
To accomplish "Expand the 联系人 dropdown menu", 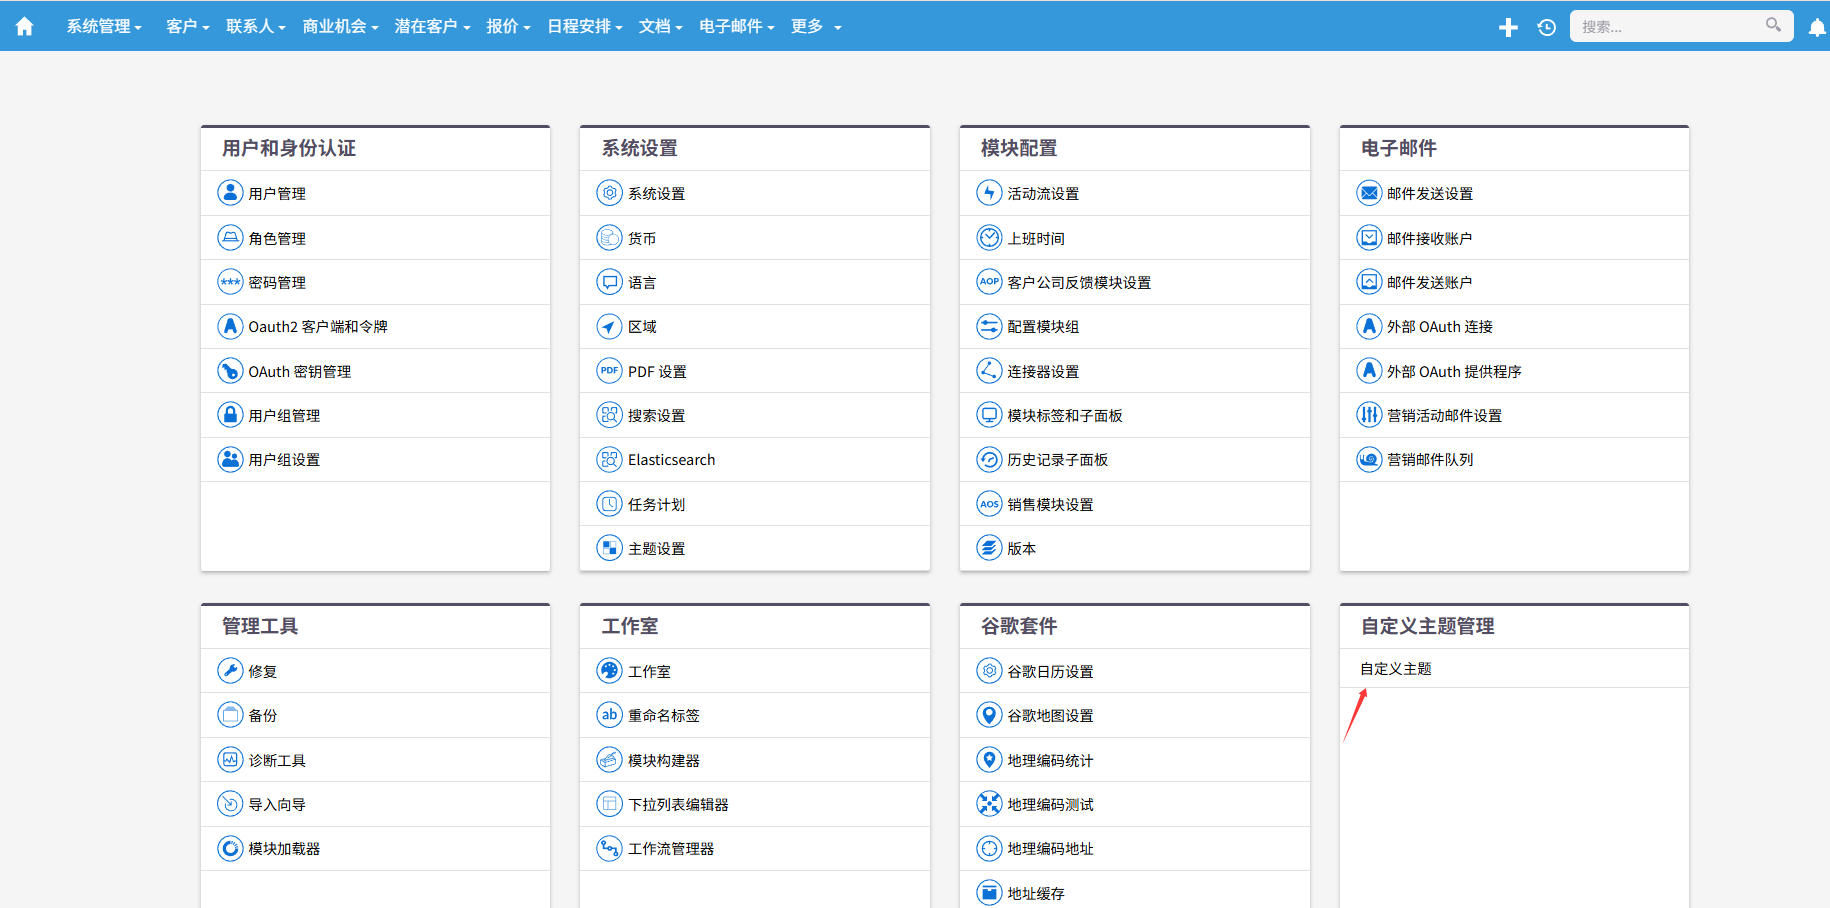I will point(255,26).
